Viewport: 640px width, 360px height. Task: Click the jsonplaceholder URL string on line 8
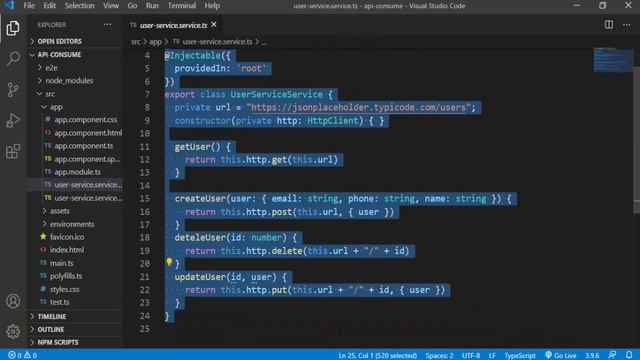point(358,107)
